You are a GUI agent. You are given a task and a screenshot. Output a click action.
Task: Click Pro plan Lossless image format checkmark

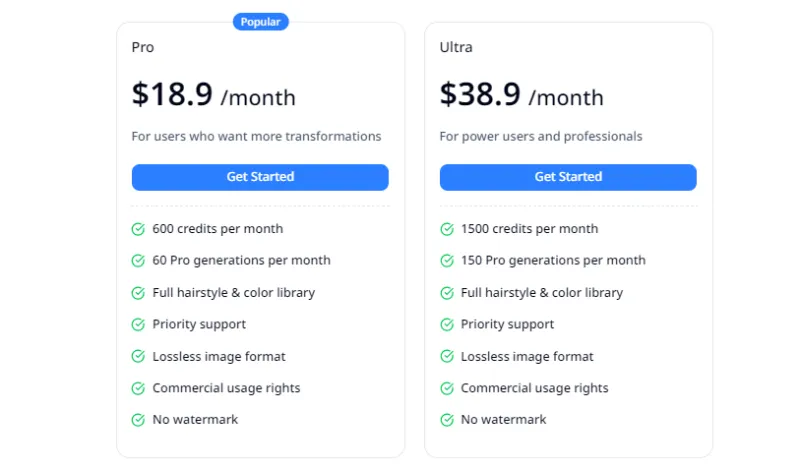[x=139, y=357]
